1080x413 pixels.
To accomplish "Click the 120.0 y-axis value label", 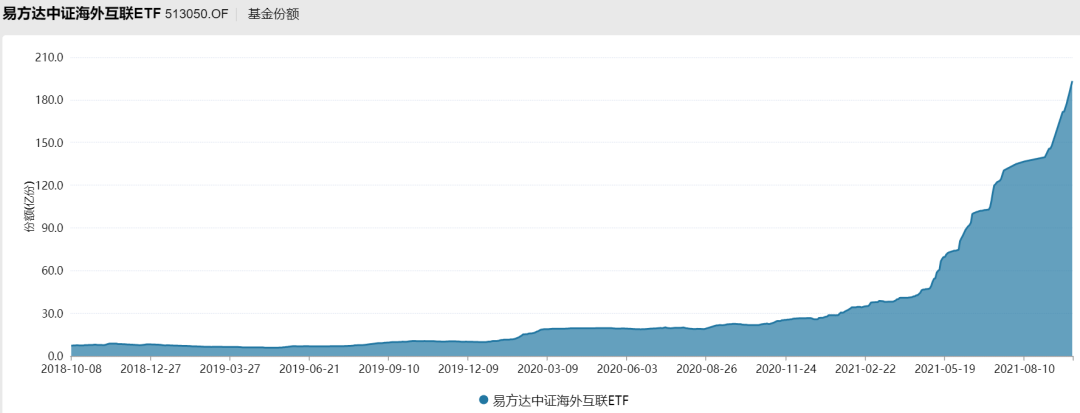I will click(49, 185).
